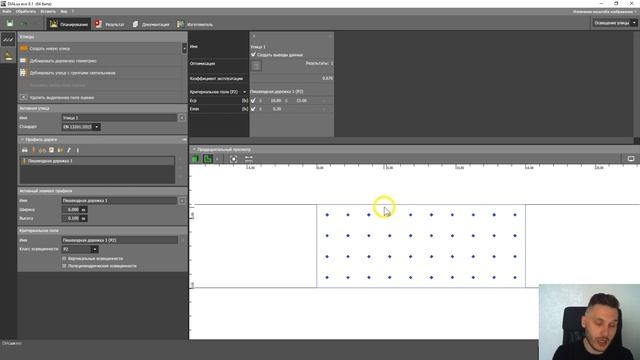Click the active street name field Улица 1
Image resolution: width=640 pixels, height=360 pixels.
click(x=119, y=118)
